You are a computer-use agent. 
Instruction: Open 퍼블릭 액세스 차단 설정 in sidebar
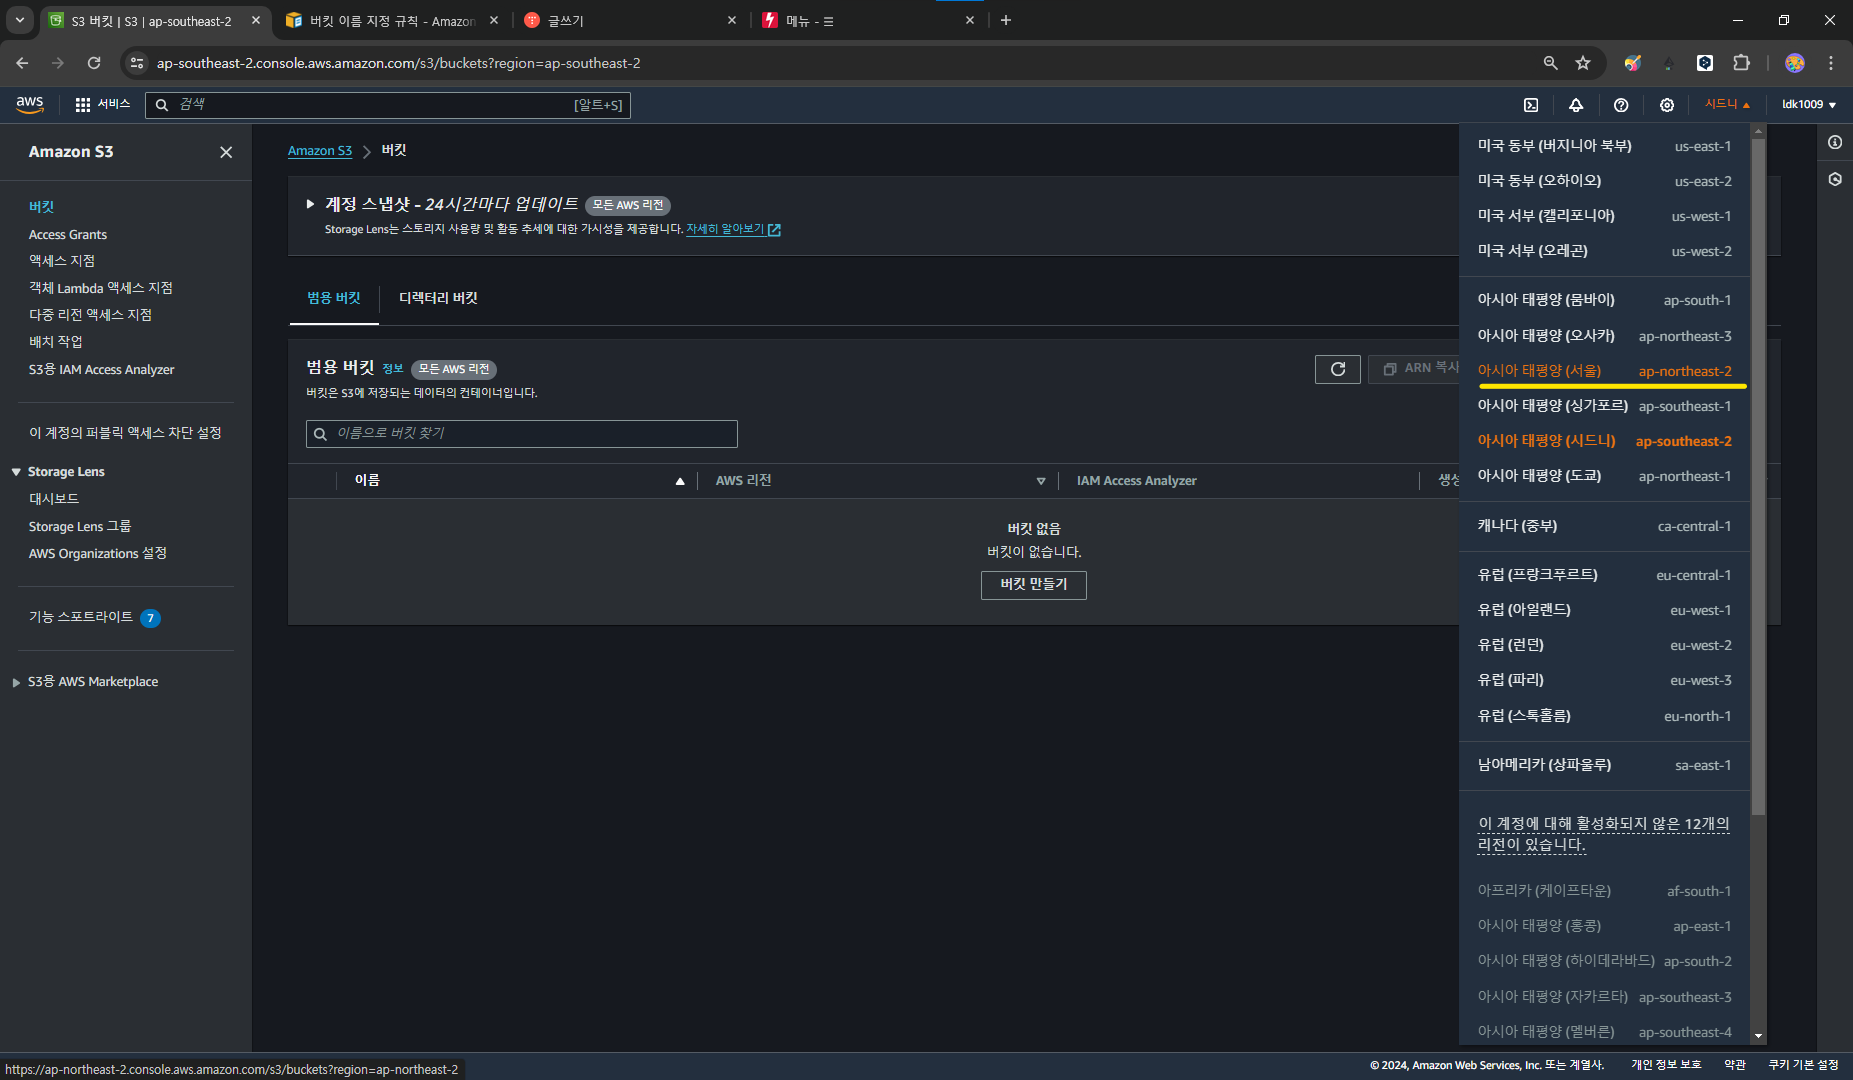point(125,433)
